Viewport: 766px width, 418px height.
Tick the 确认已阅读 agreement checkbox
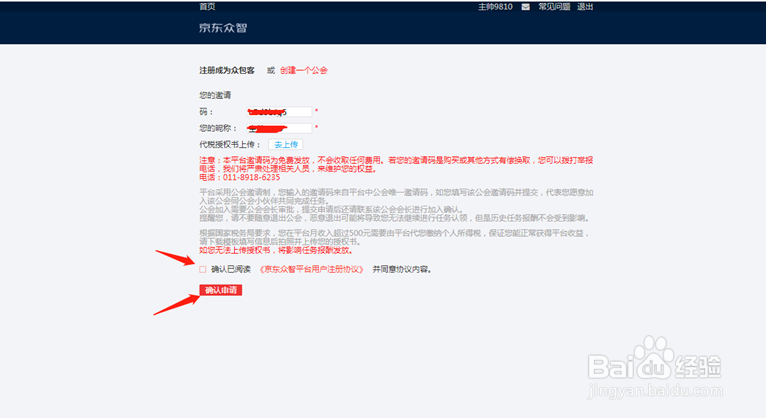203,270
